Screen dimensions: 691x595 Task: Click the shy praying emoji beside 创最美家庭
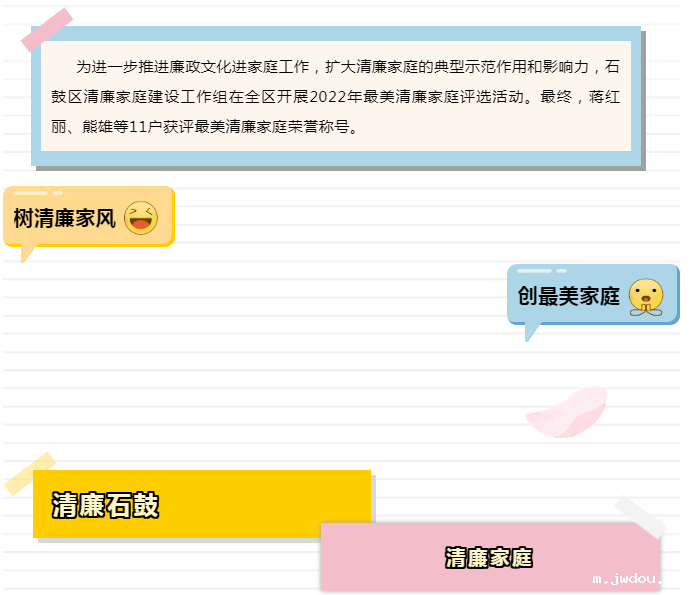point(646,297)
